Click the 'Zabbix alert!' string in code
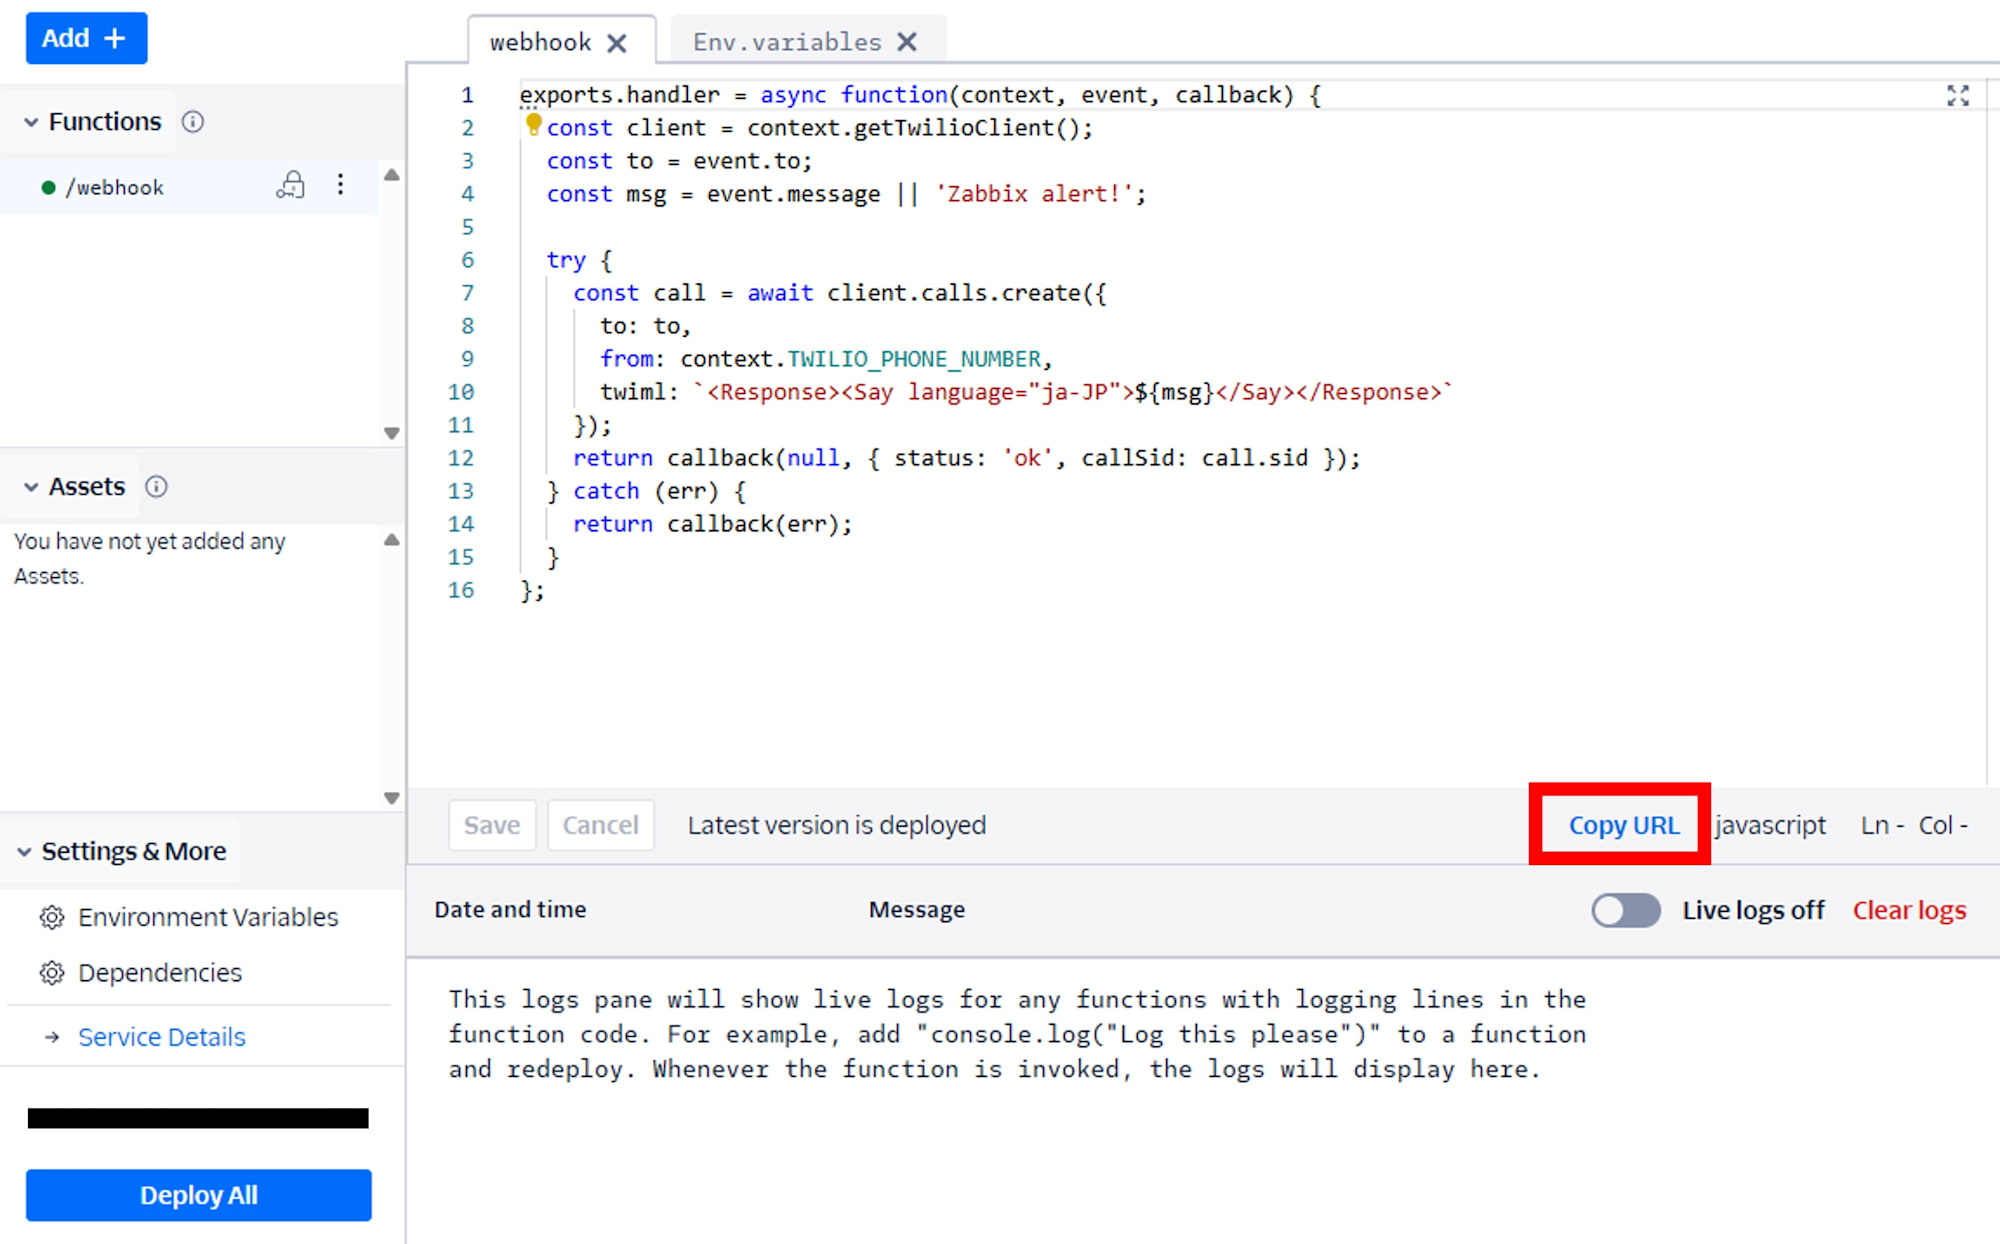2000x1244 pixels. tap(1034, 194)
